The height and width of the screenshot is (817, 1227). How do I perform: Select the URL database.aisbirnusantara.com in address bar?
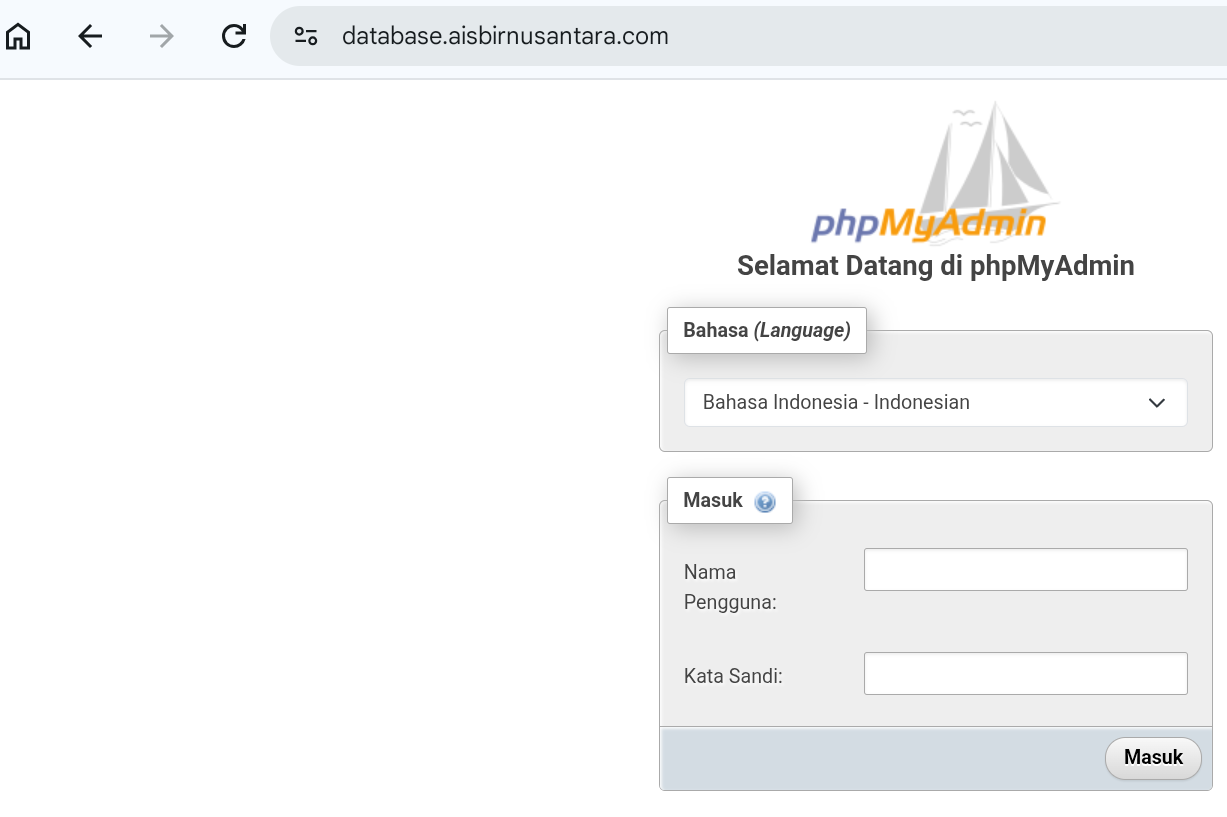(x=505, y=37)
